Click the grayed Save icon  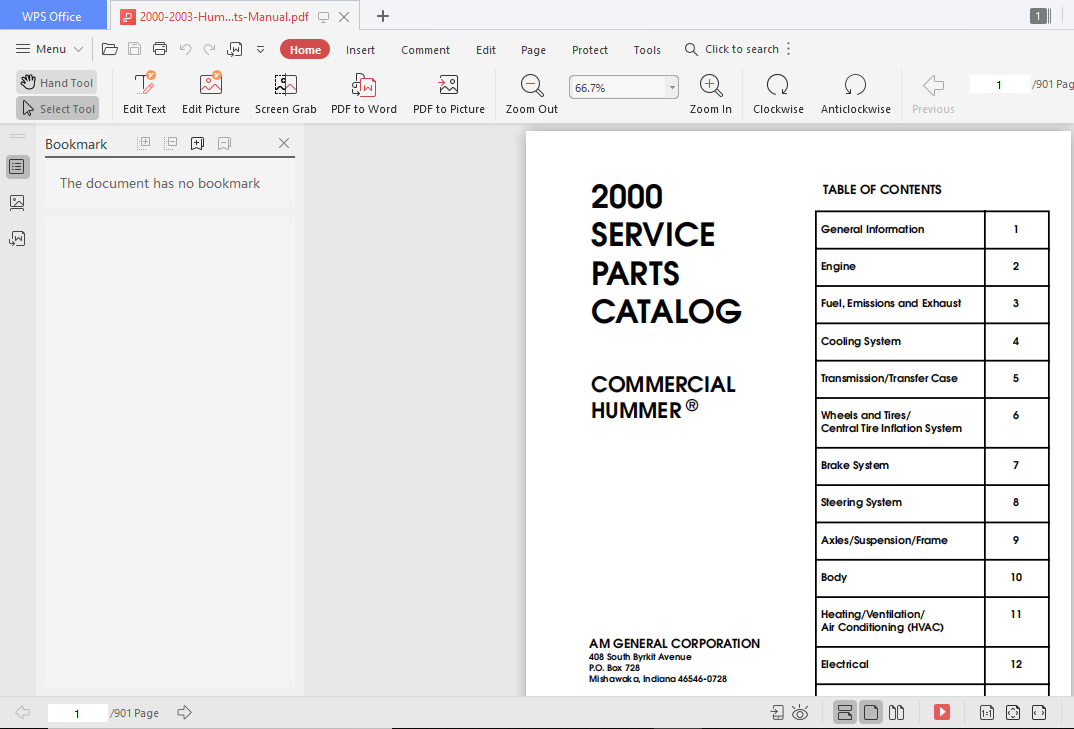pos(135,49)
